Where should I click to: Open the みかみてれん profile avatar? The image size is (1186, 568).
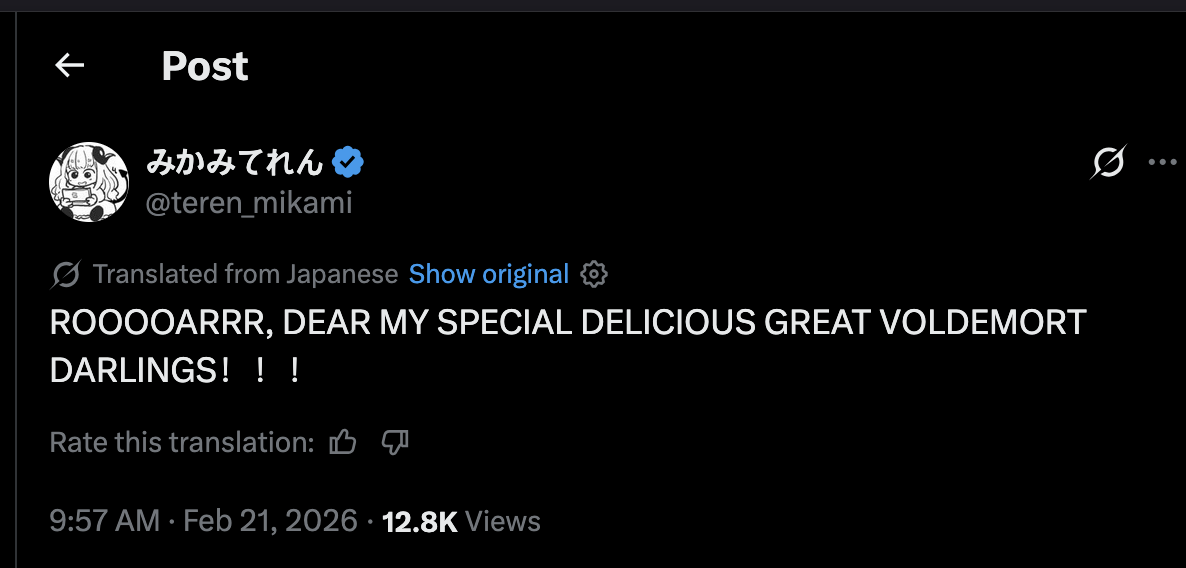tap(89, 181)
